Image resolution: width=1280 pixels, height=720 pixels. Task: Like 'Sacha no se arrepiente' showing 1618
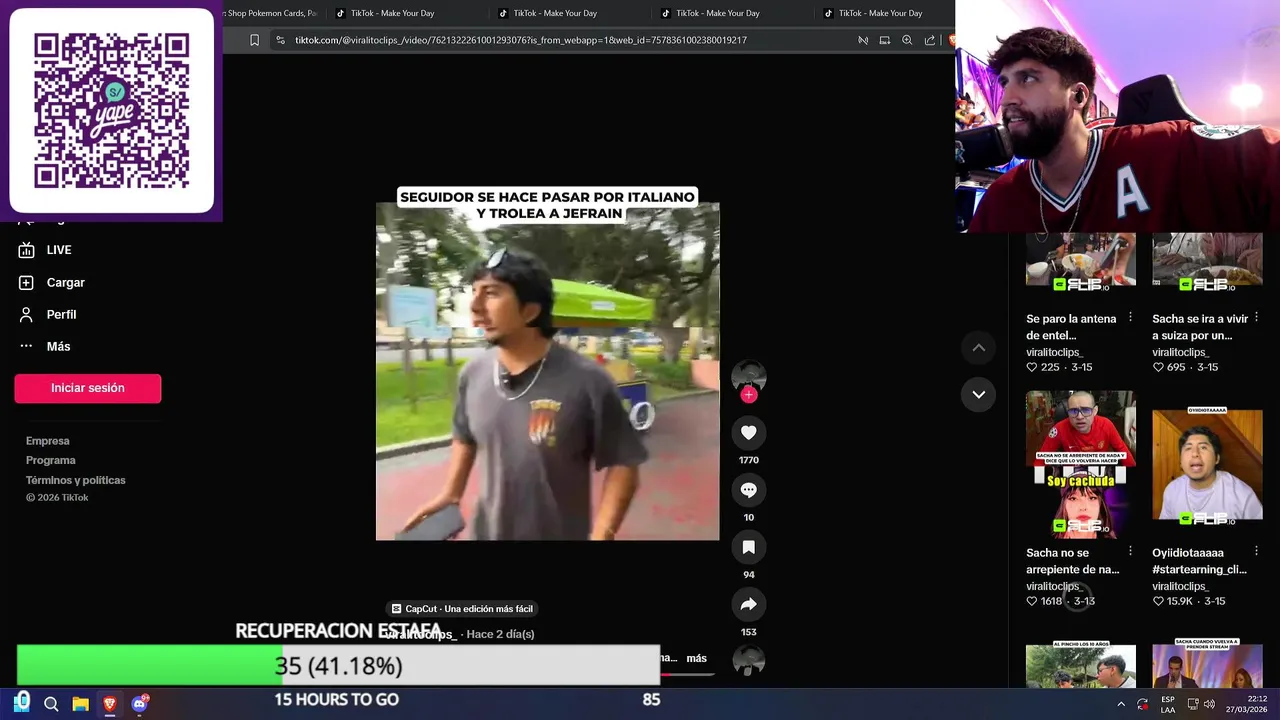tap(1032, 602)
